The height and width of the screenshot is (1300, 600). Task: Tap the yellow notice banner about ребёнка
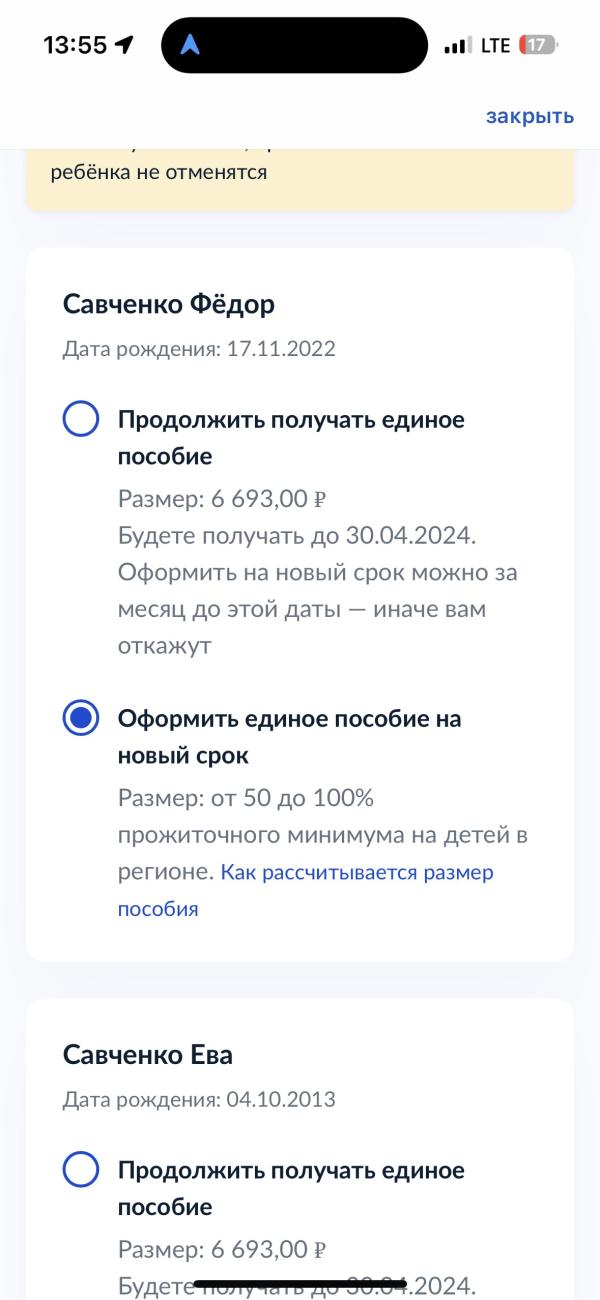pos(300,180)
